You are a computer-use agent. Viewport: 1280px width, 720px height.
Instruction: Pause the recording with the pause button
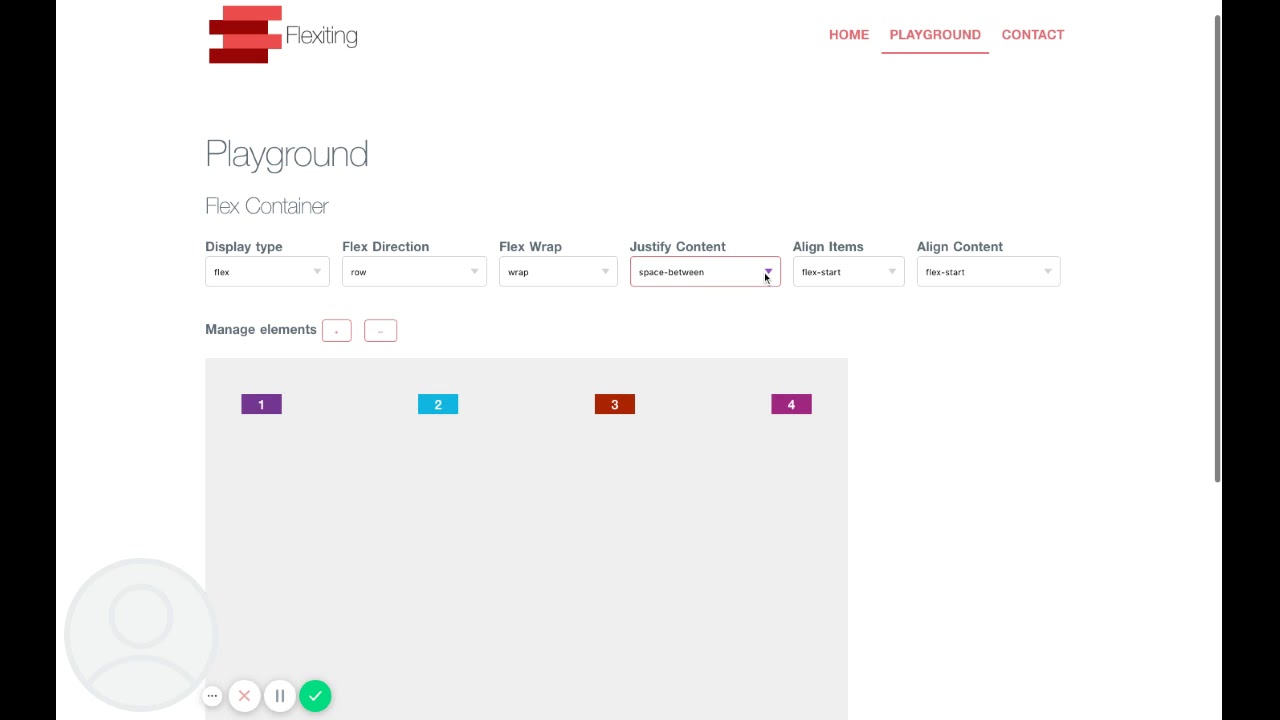[x=280, y=696]
